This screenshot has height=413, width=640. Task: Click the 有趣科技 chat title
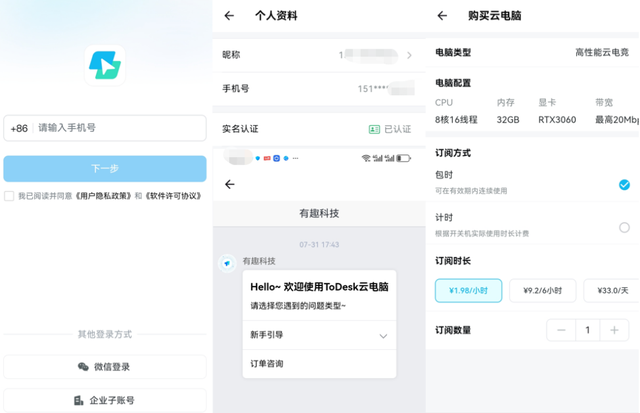point(319,213)
